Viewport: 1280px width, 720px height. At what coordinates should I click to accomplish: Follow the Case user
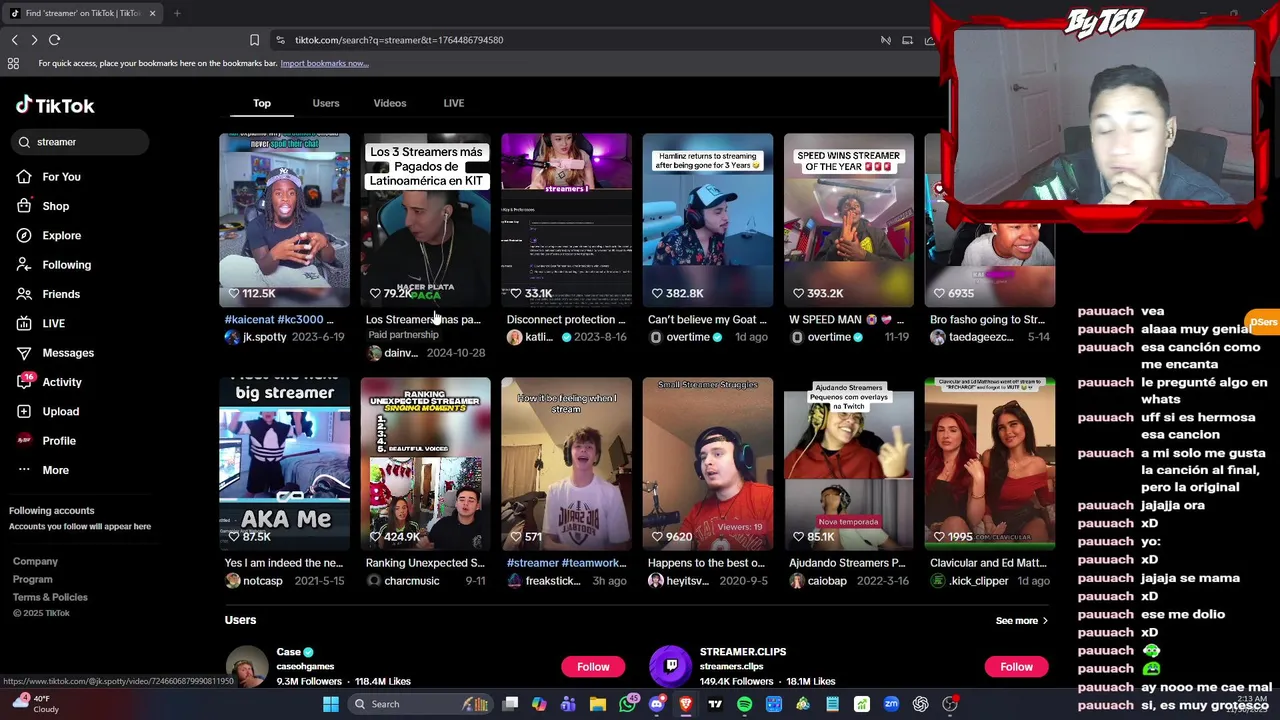pos(593,667)
